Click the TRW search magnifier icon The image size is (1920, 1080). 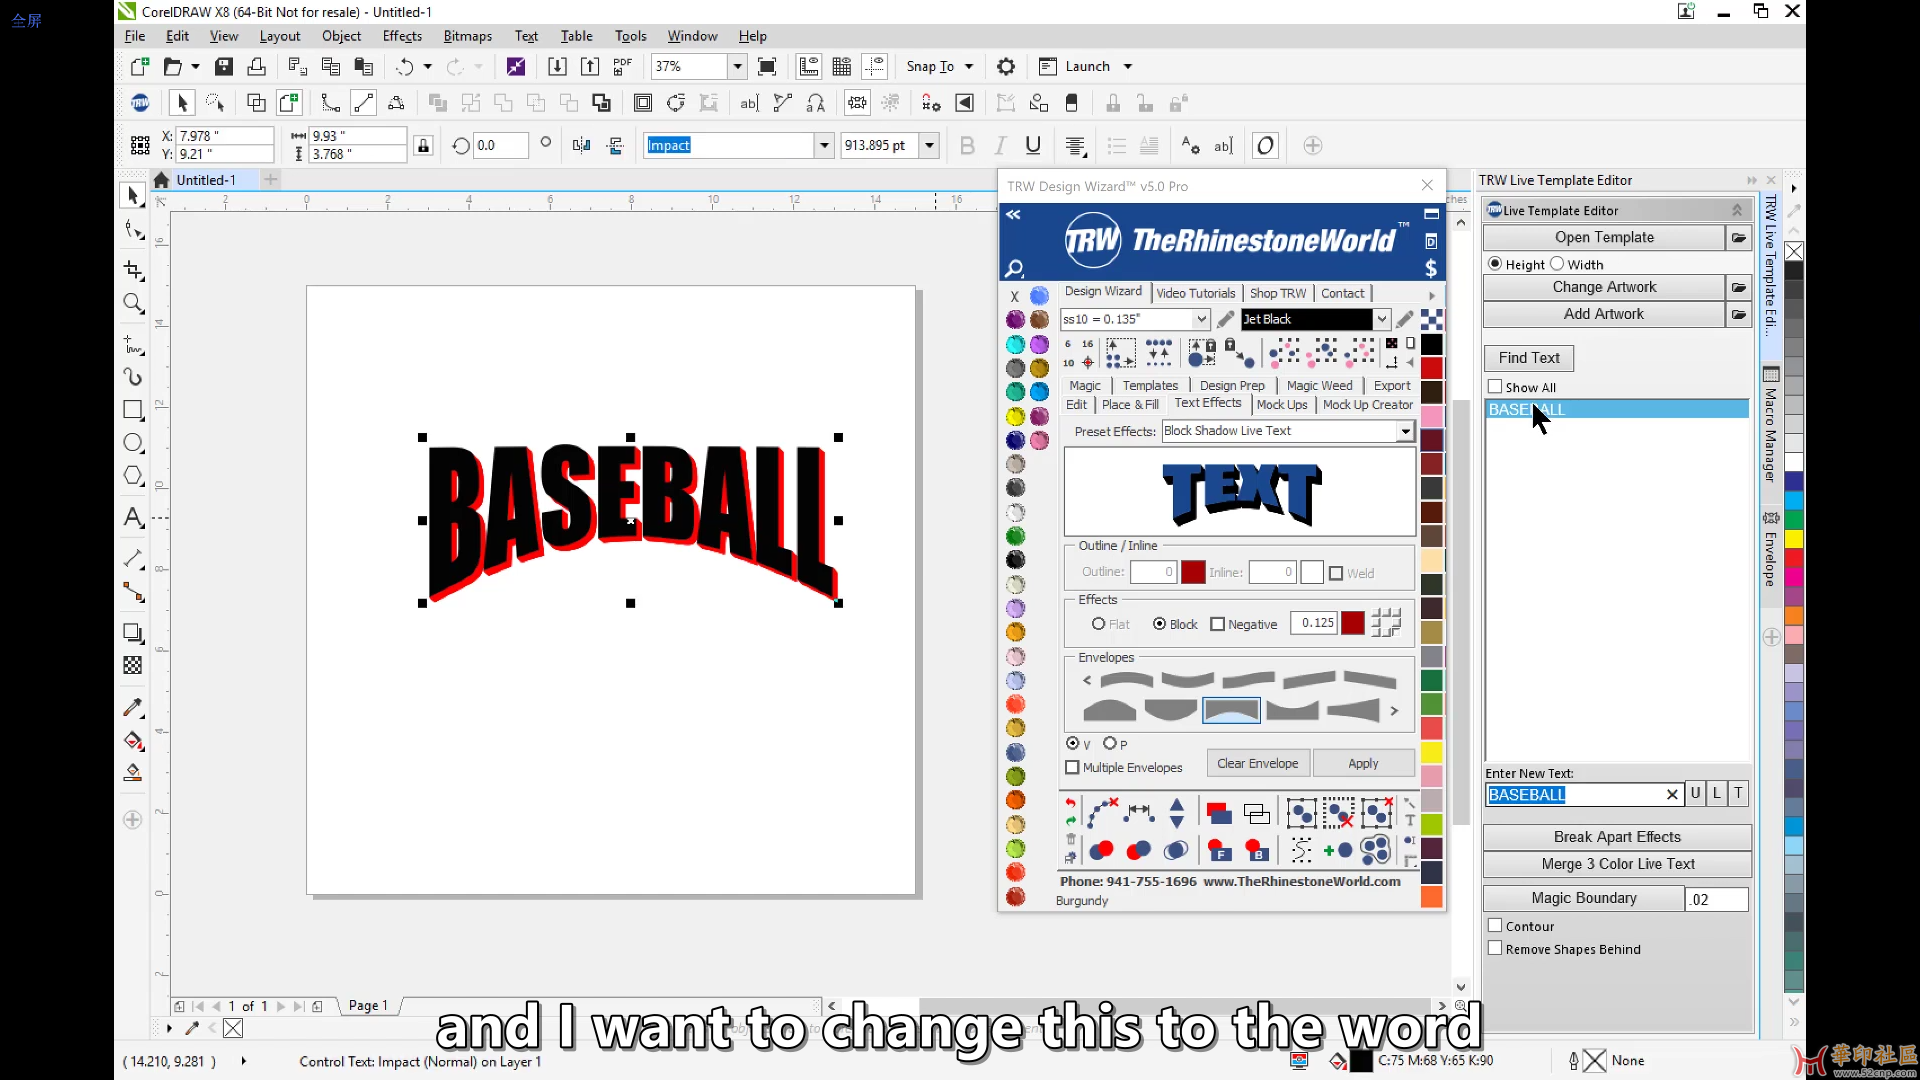[x=1014, y=268]
